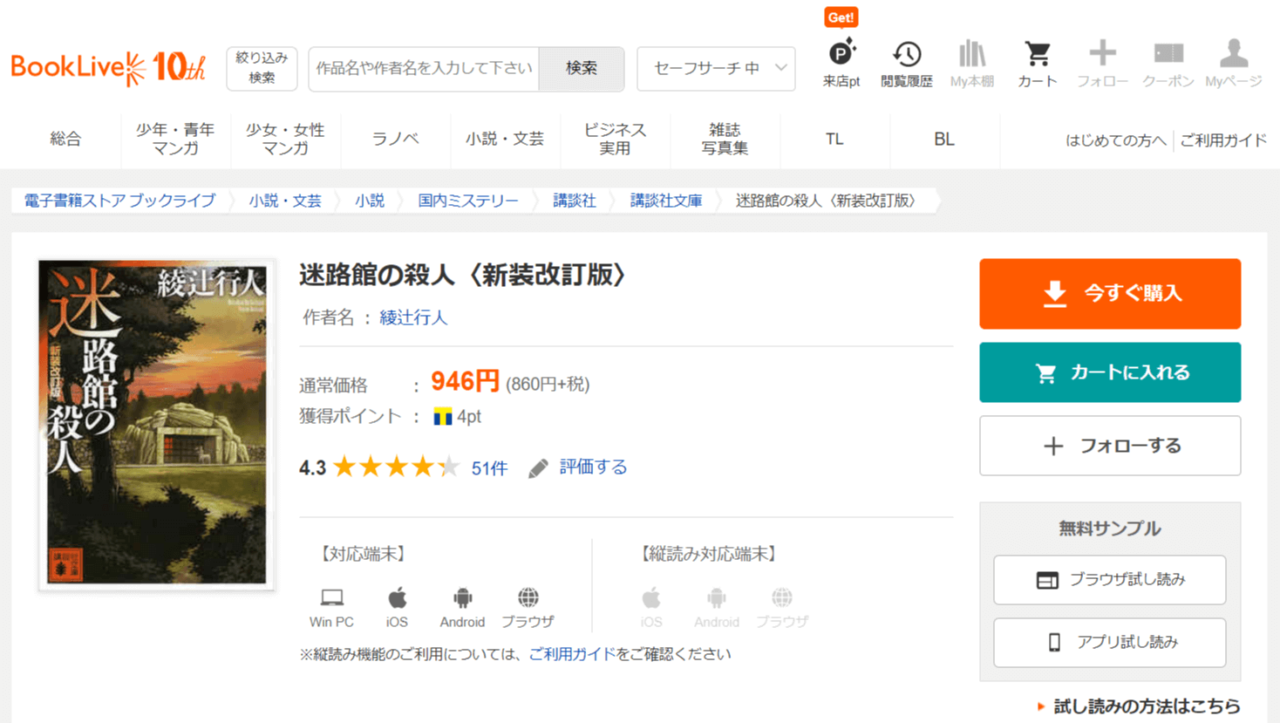Expand the セーフサーチ 中 dropdown

click(x=716, y=69)
